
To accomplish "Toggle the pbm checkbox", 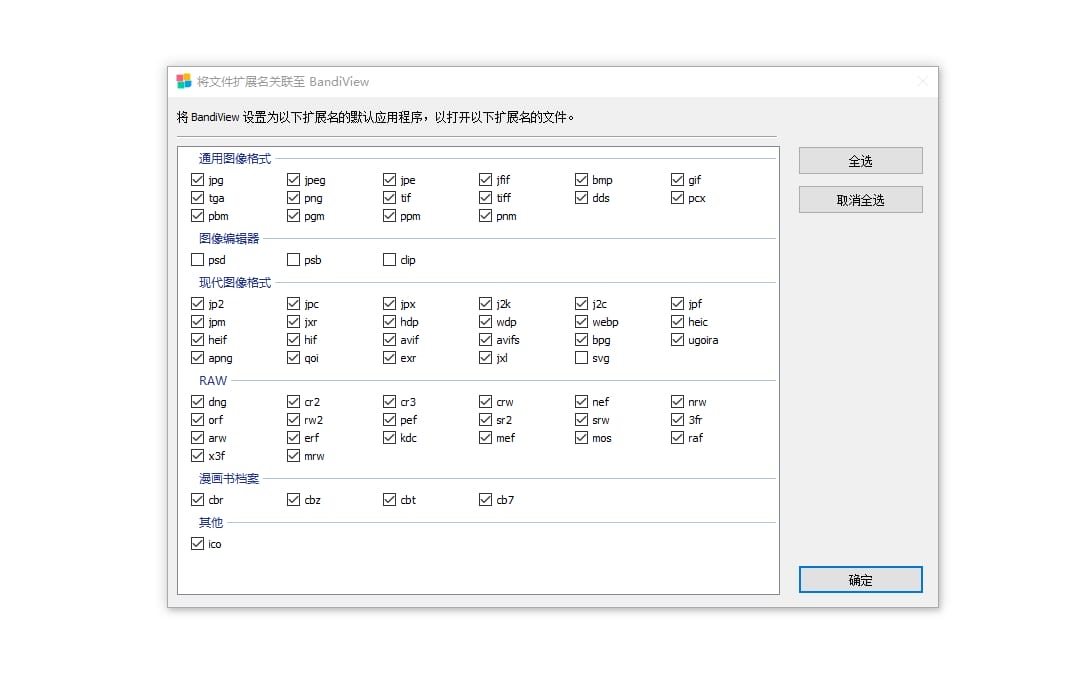I will tap(197, 216).
